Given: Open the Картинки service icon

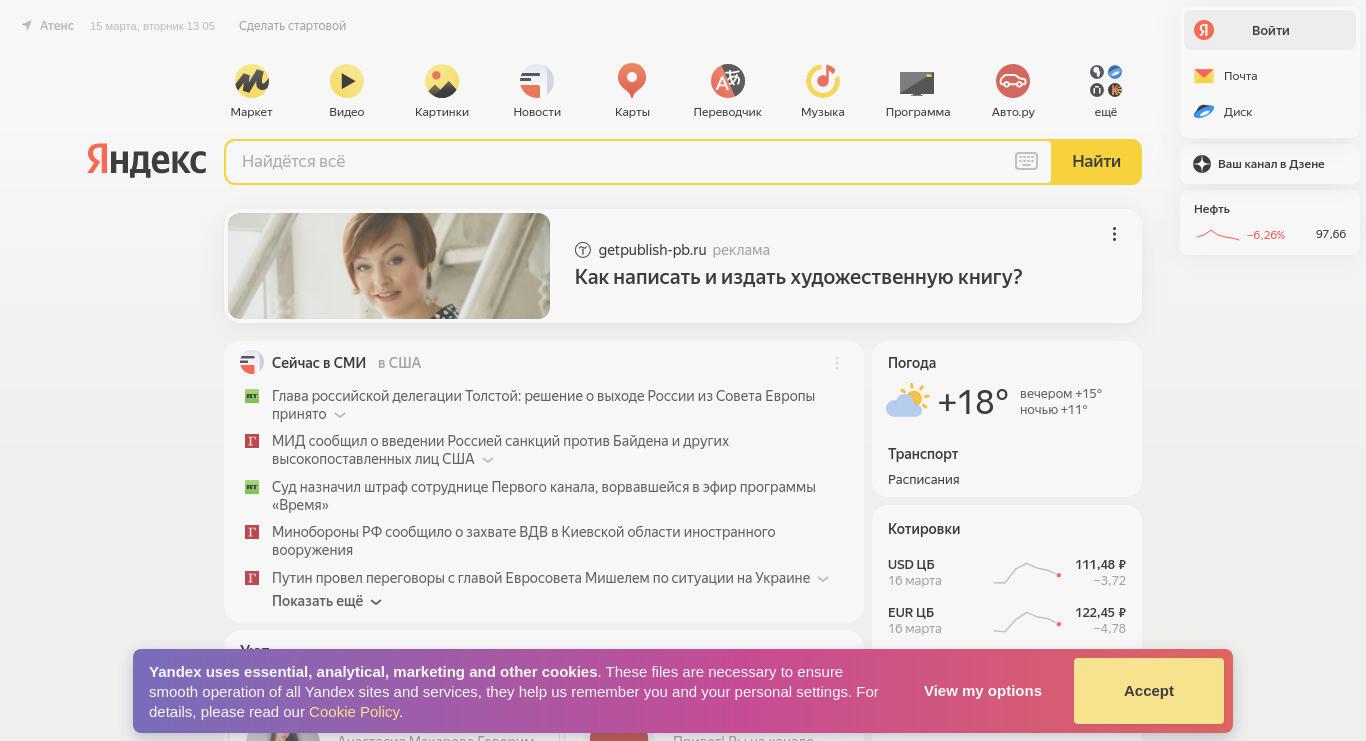Looking at the screenshot, I should (x=442, y=81).
